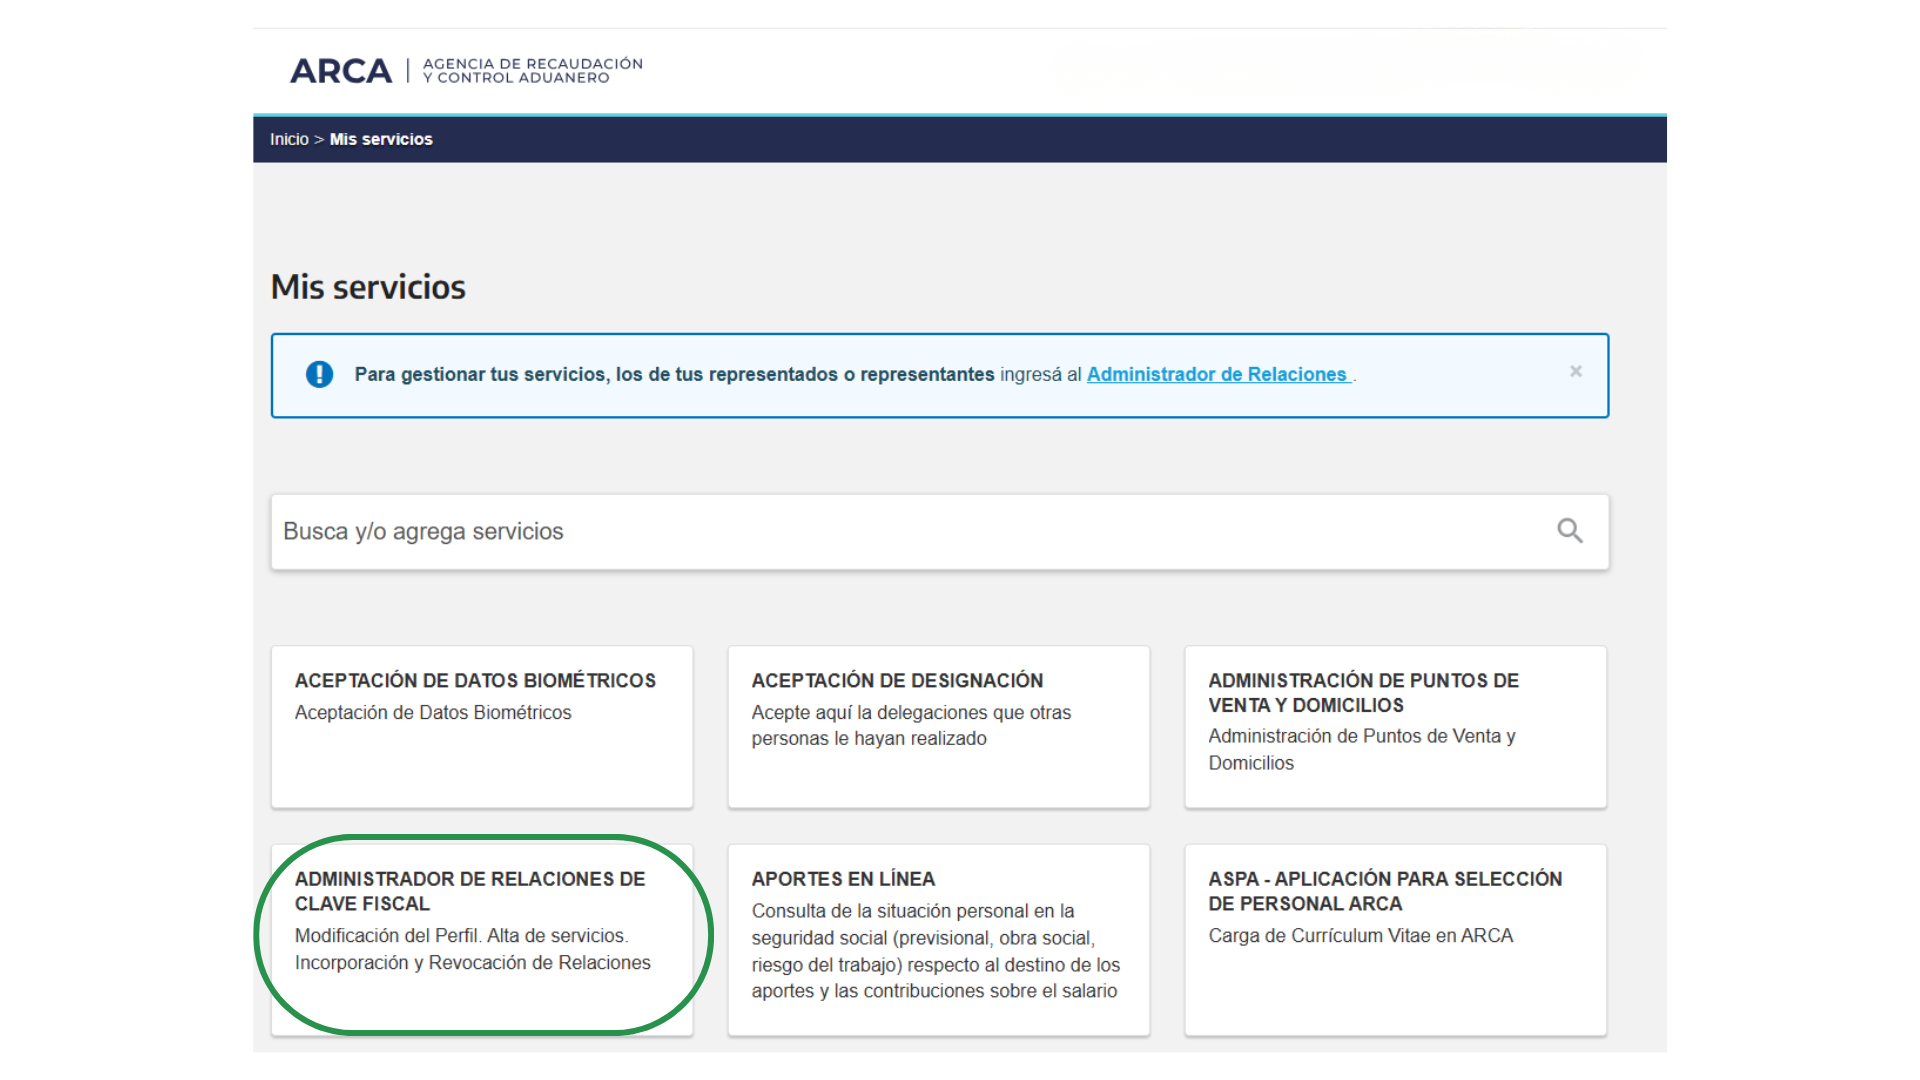This screenshot has width=1920, height=1080.
Task: Click Carga de Currículum Vitae description
Action: coord(1360,936)
